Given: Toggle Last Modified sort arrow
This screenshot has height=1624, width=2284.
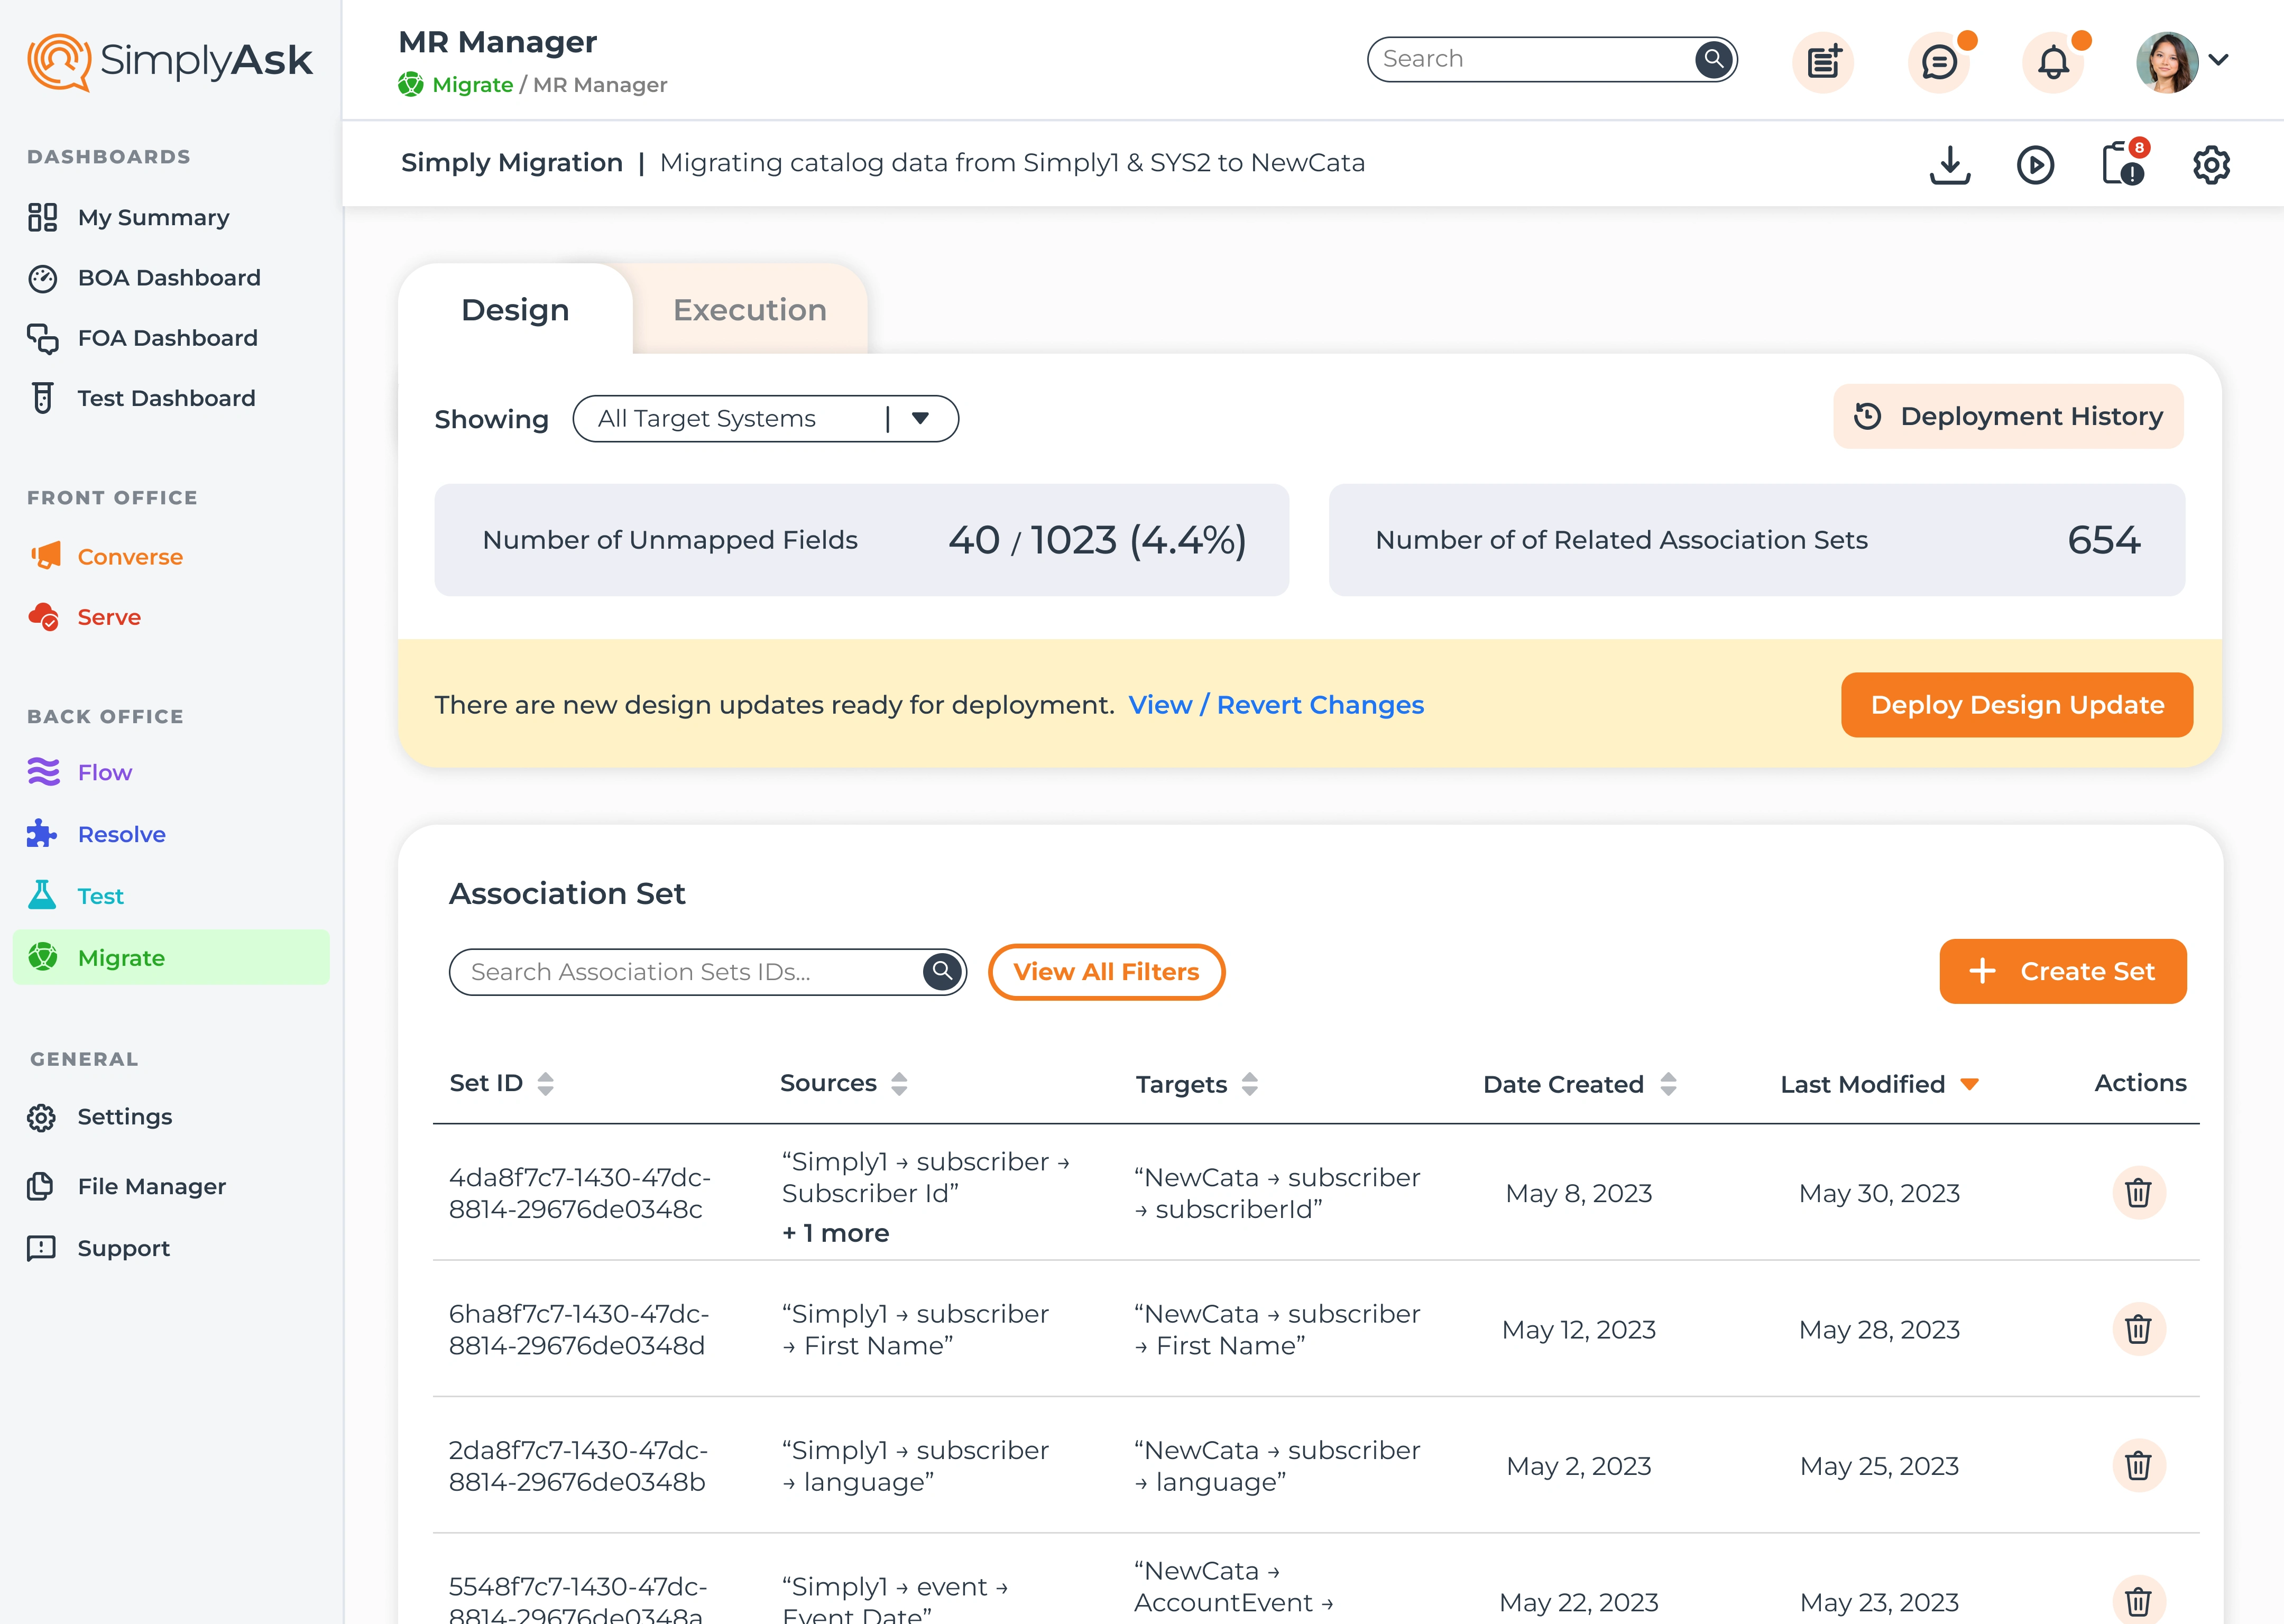Looking at the screenshot, I should pyautogui.click(x=1970, y=1085).
